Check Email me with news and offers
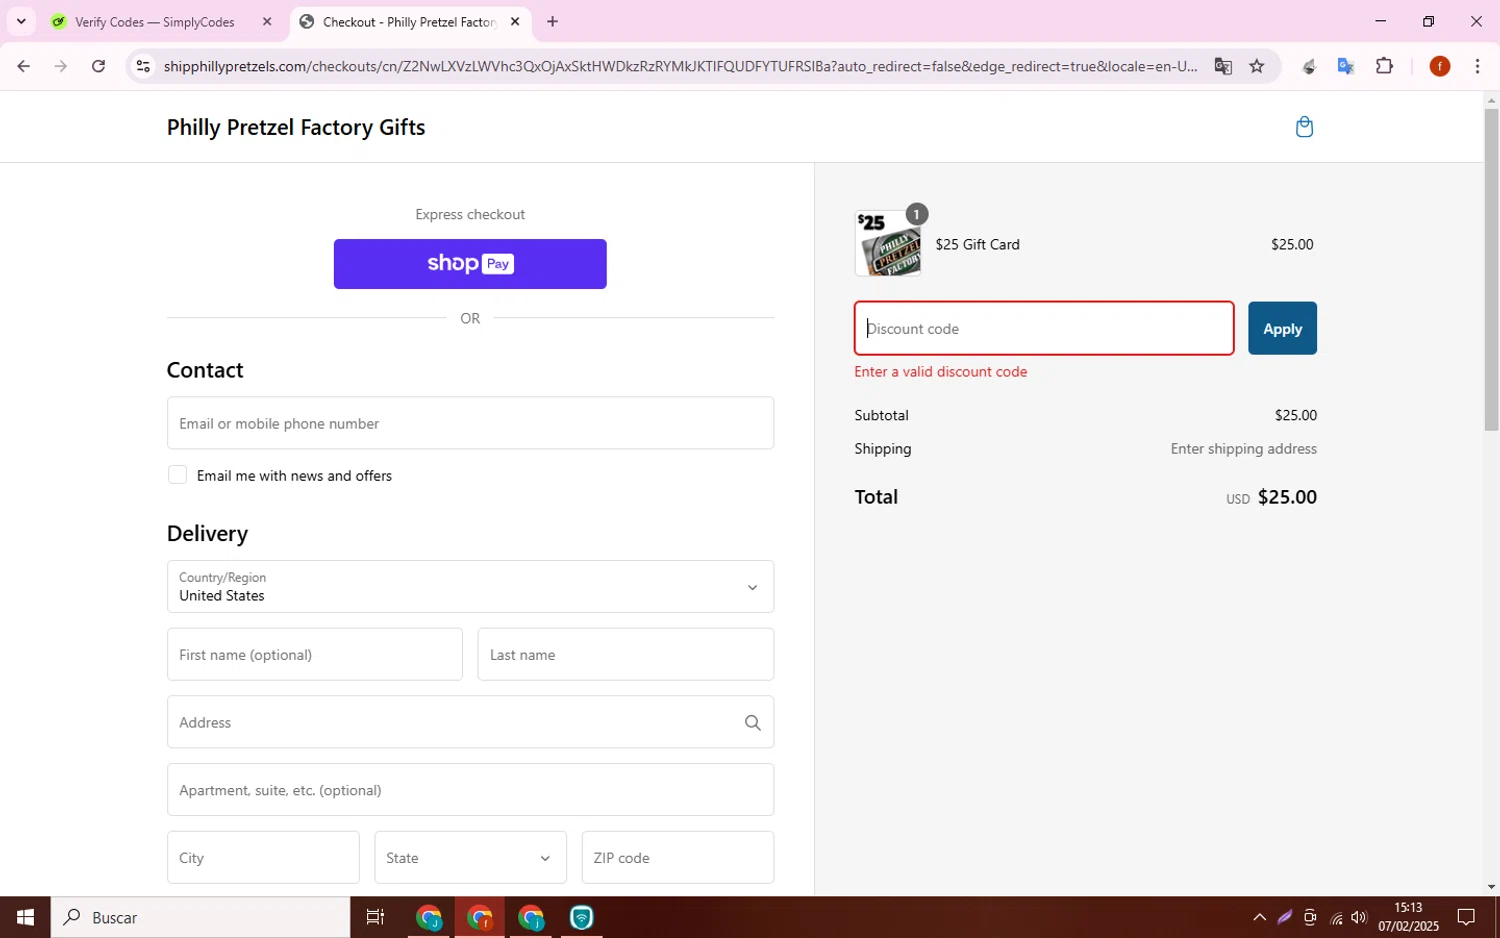 pos(178,475)
